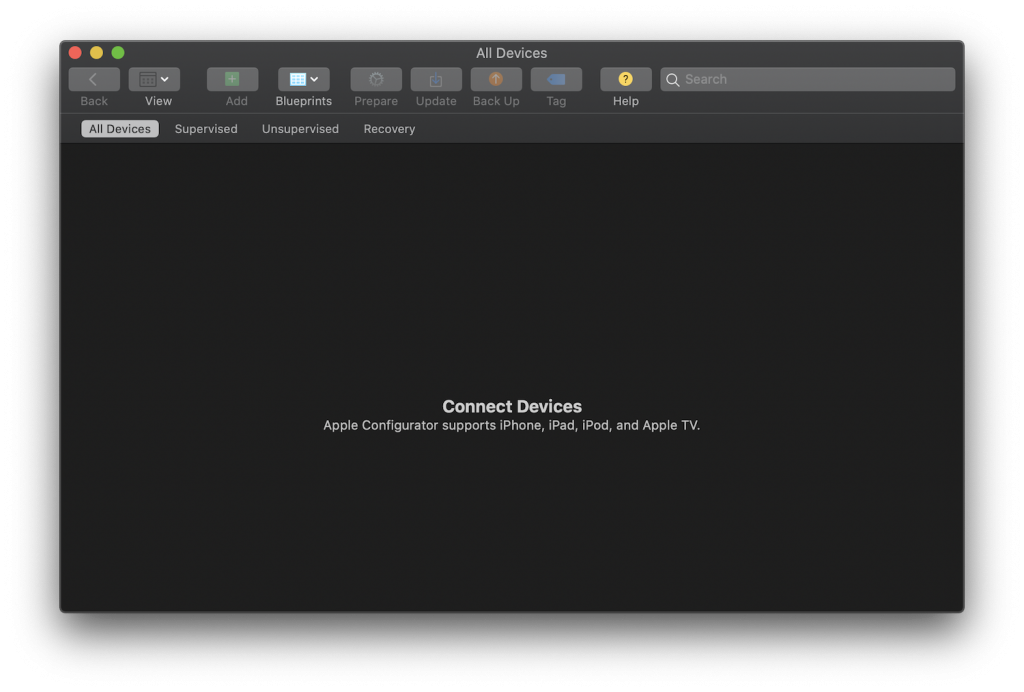Click the Tag icon in the toolbar
Viewport: 1024px width, 692px height.
pyautogui.click(x=556, y=78)
